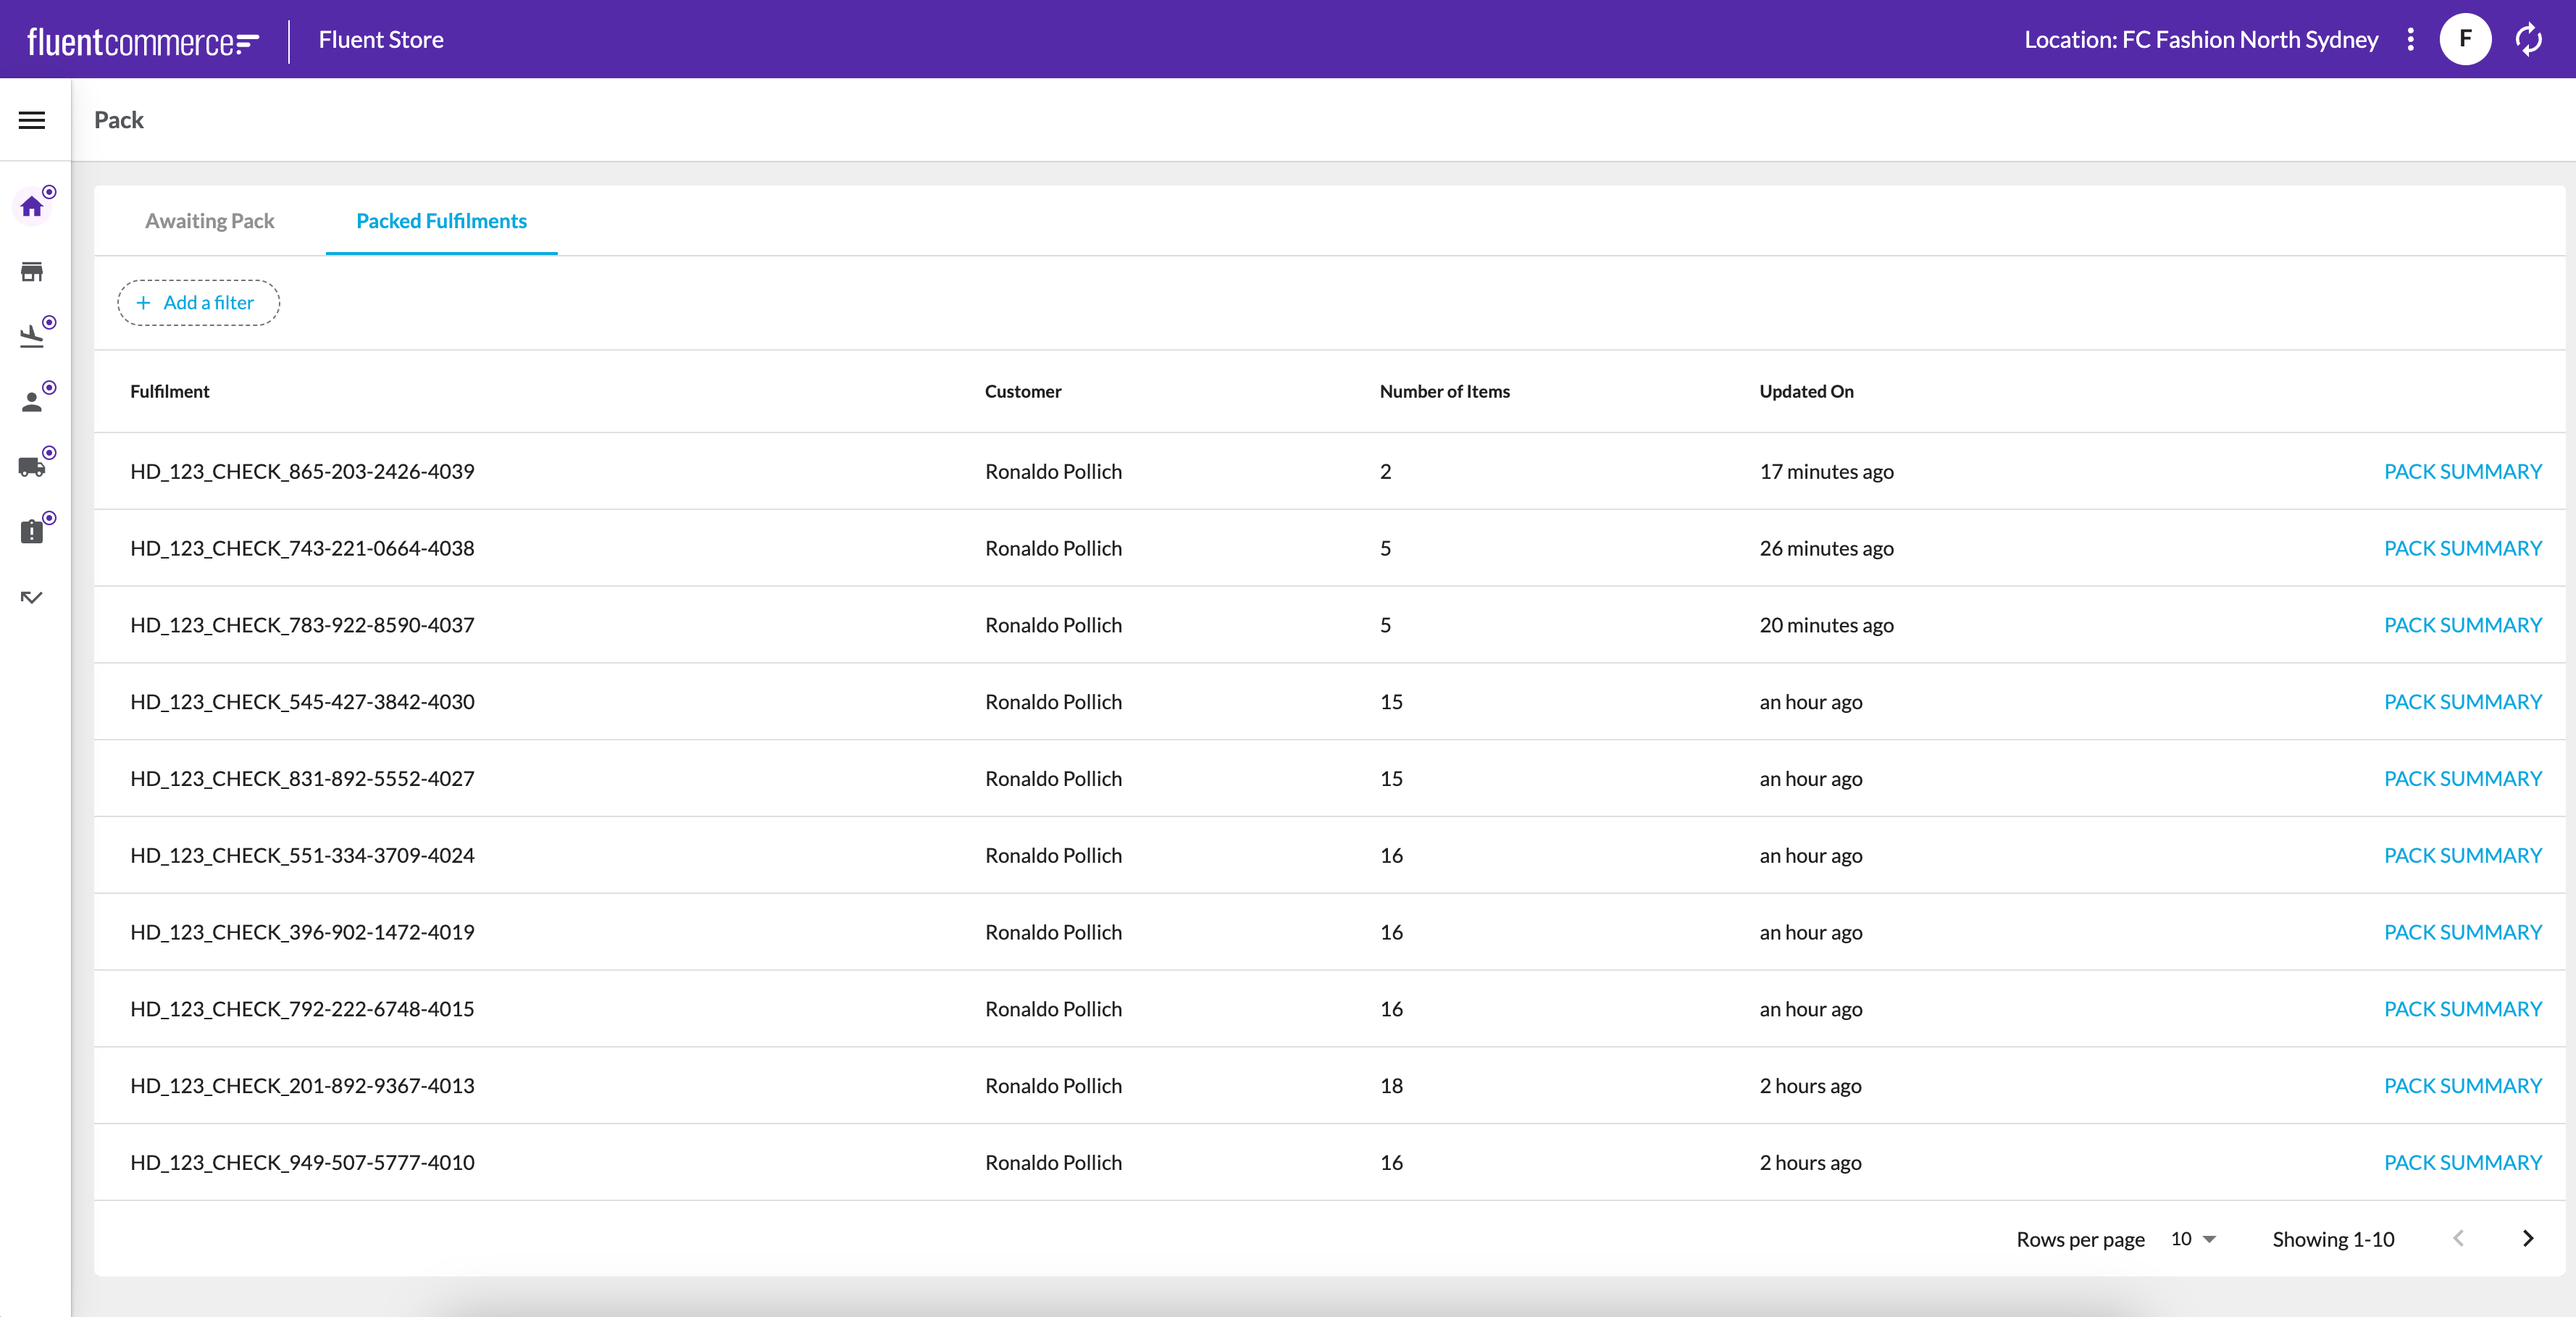
Task: Switch to the Awaiting Pack tab
Action: (x=209, y=221)
